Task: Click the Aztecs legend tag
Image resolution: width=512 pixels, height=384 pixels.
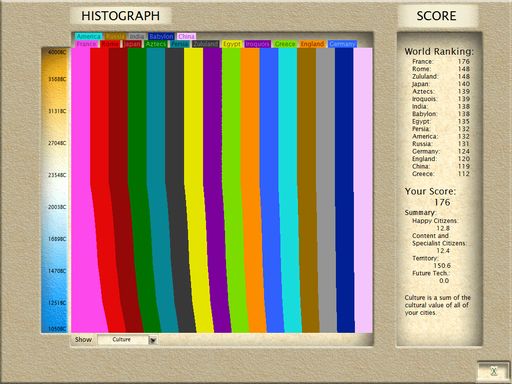Action: click(156, 44)
